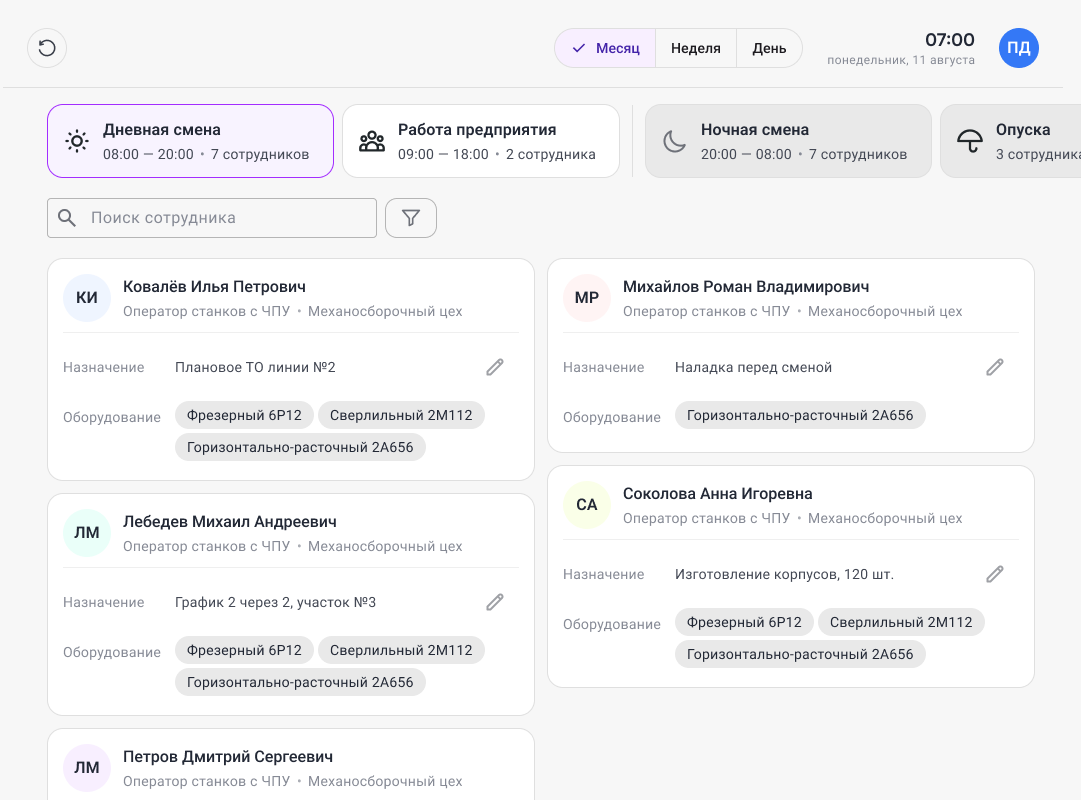Focus the Поиск сотрудника search field

(212, 218)
